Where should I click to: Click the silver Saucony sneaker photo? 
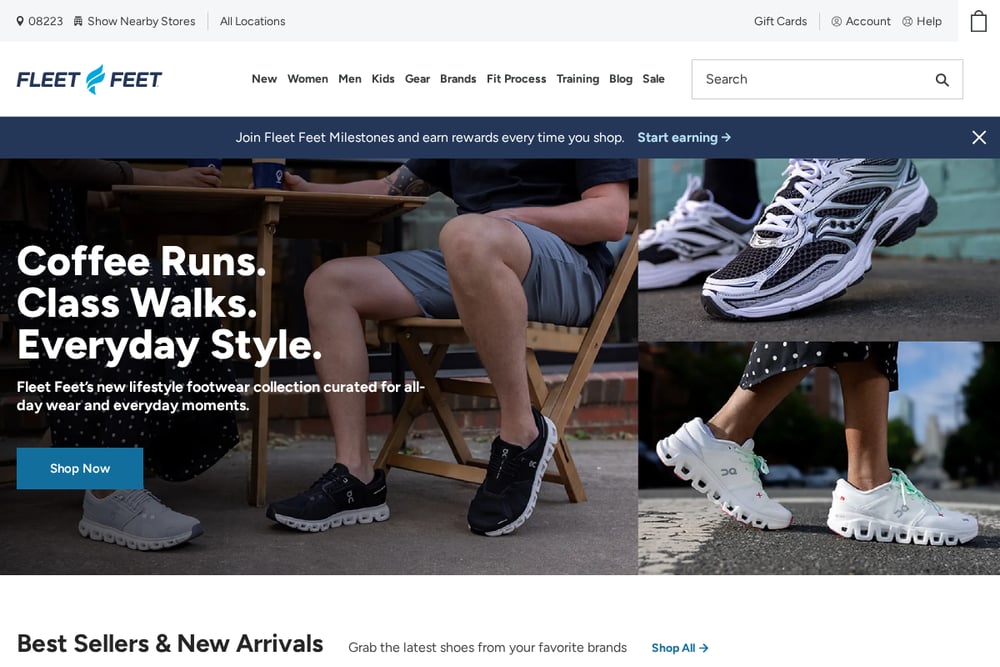819,249
